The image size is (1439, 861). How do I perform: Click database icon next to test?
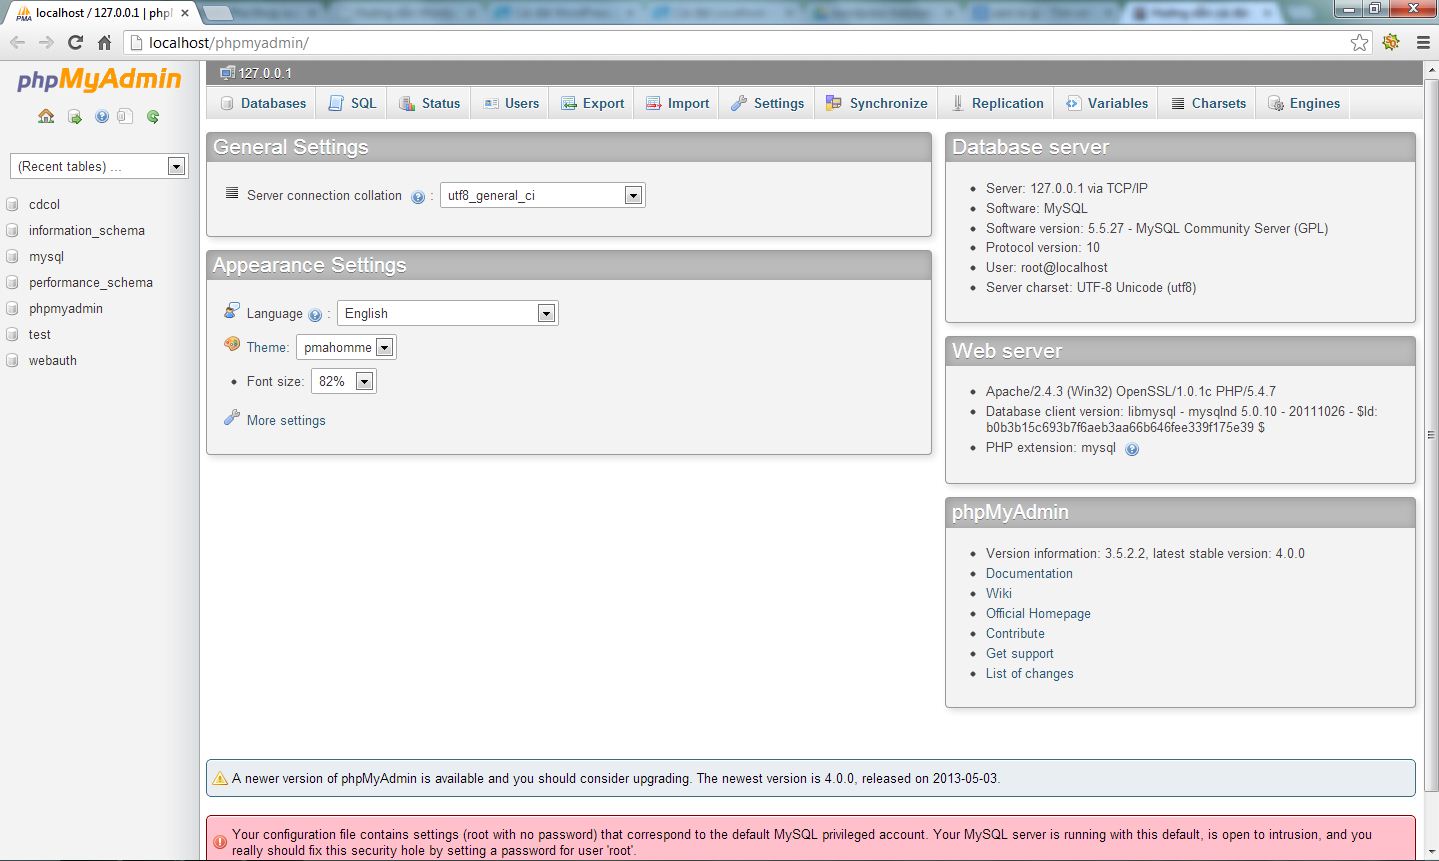(x=13, y=334)
